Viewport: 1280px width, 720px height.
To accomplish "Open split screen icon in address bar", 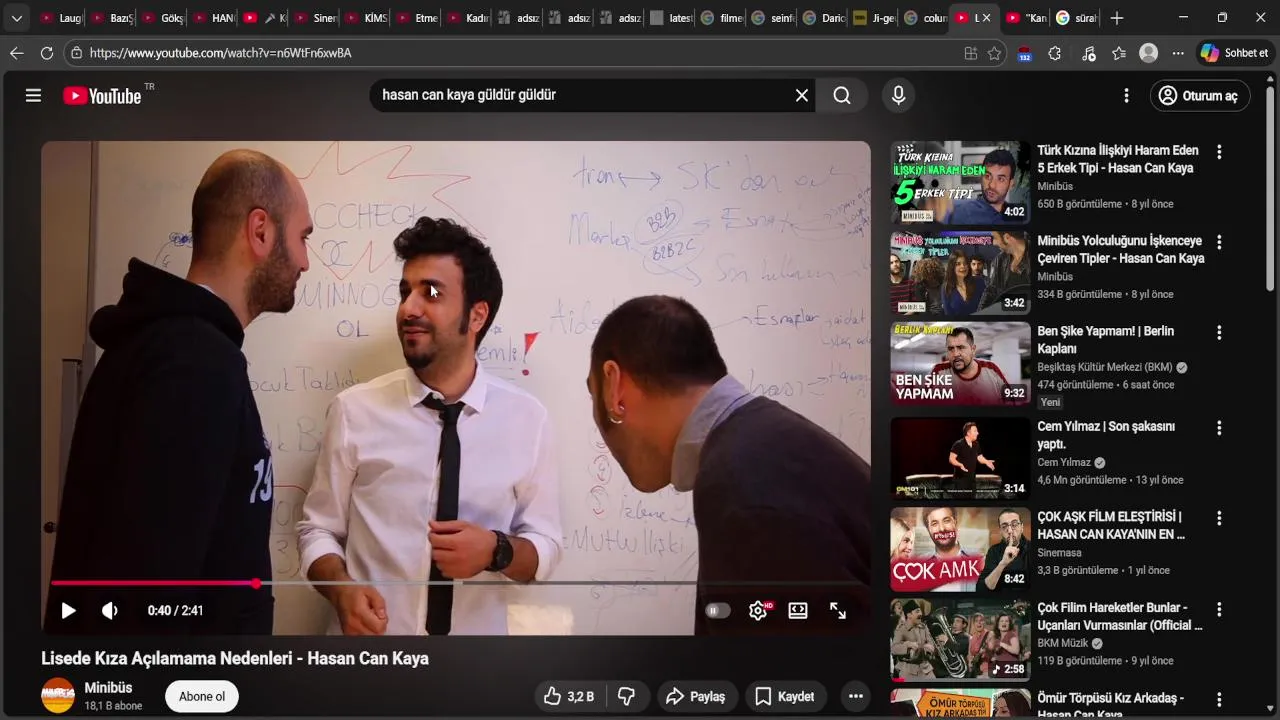I will [970, 53].
